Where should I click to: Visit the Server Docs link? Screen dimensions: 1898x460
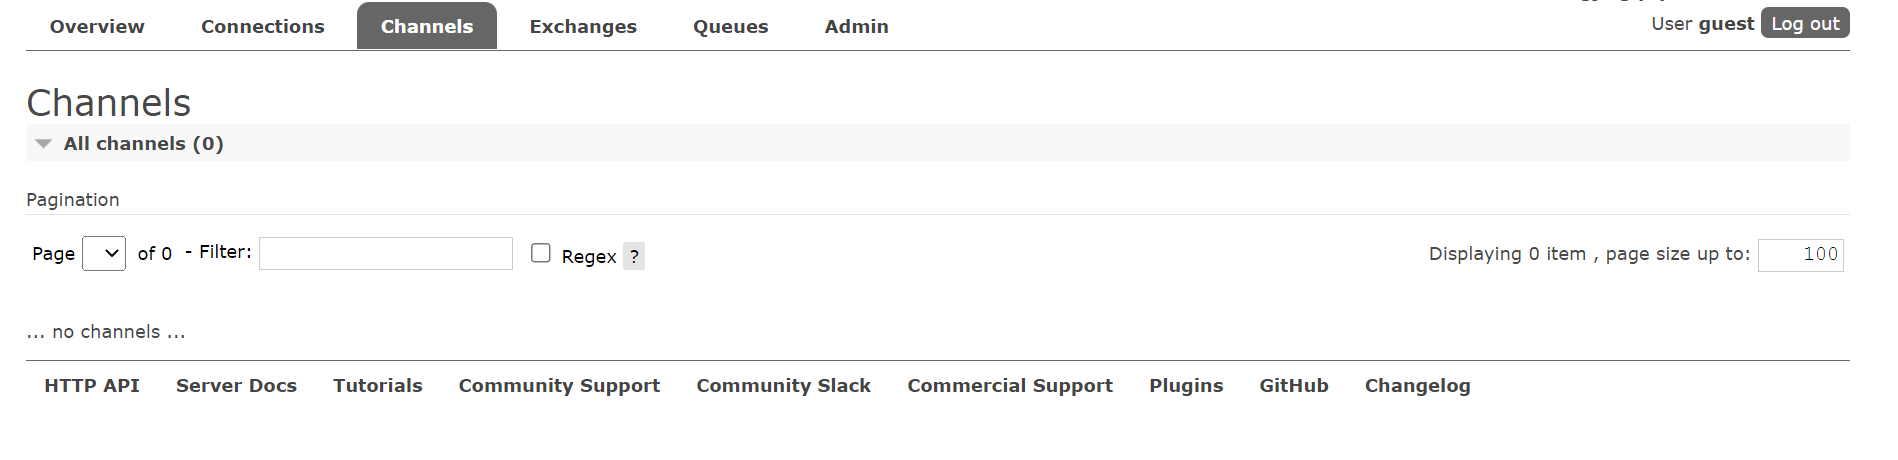[x=236, y=386]
